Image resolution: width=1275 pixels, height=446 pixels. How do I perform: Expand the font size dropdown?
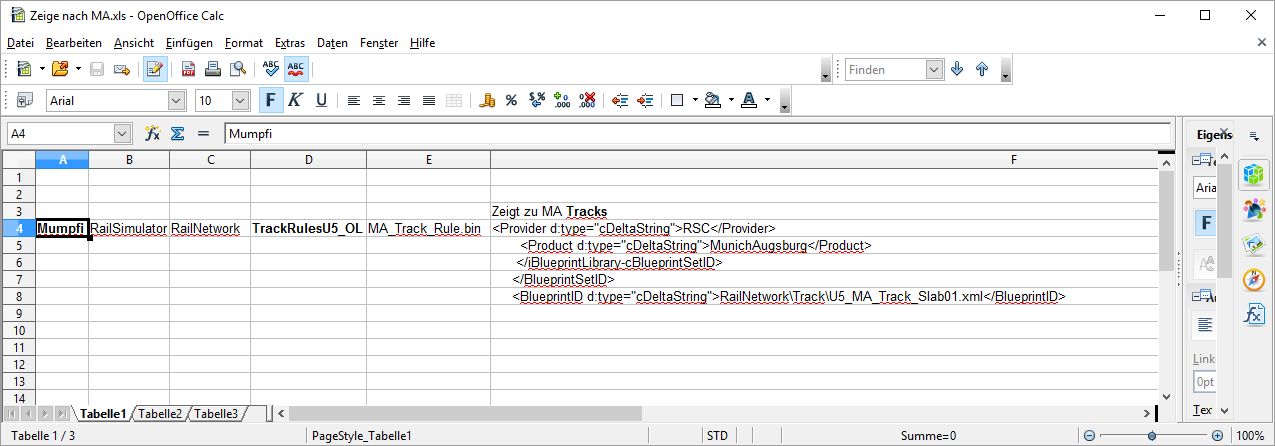tap(240, 100)
